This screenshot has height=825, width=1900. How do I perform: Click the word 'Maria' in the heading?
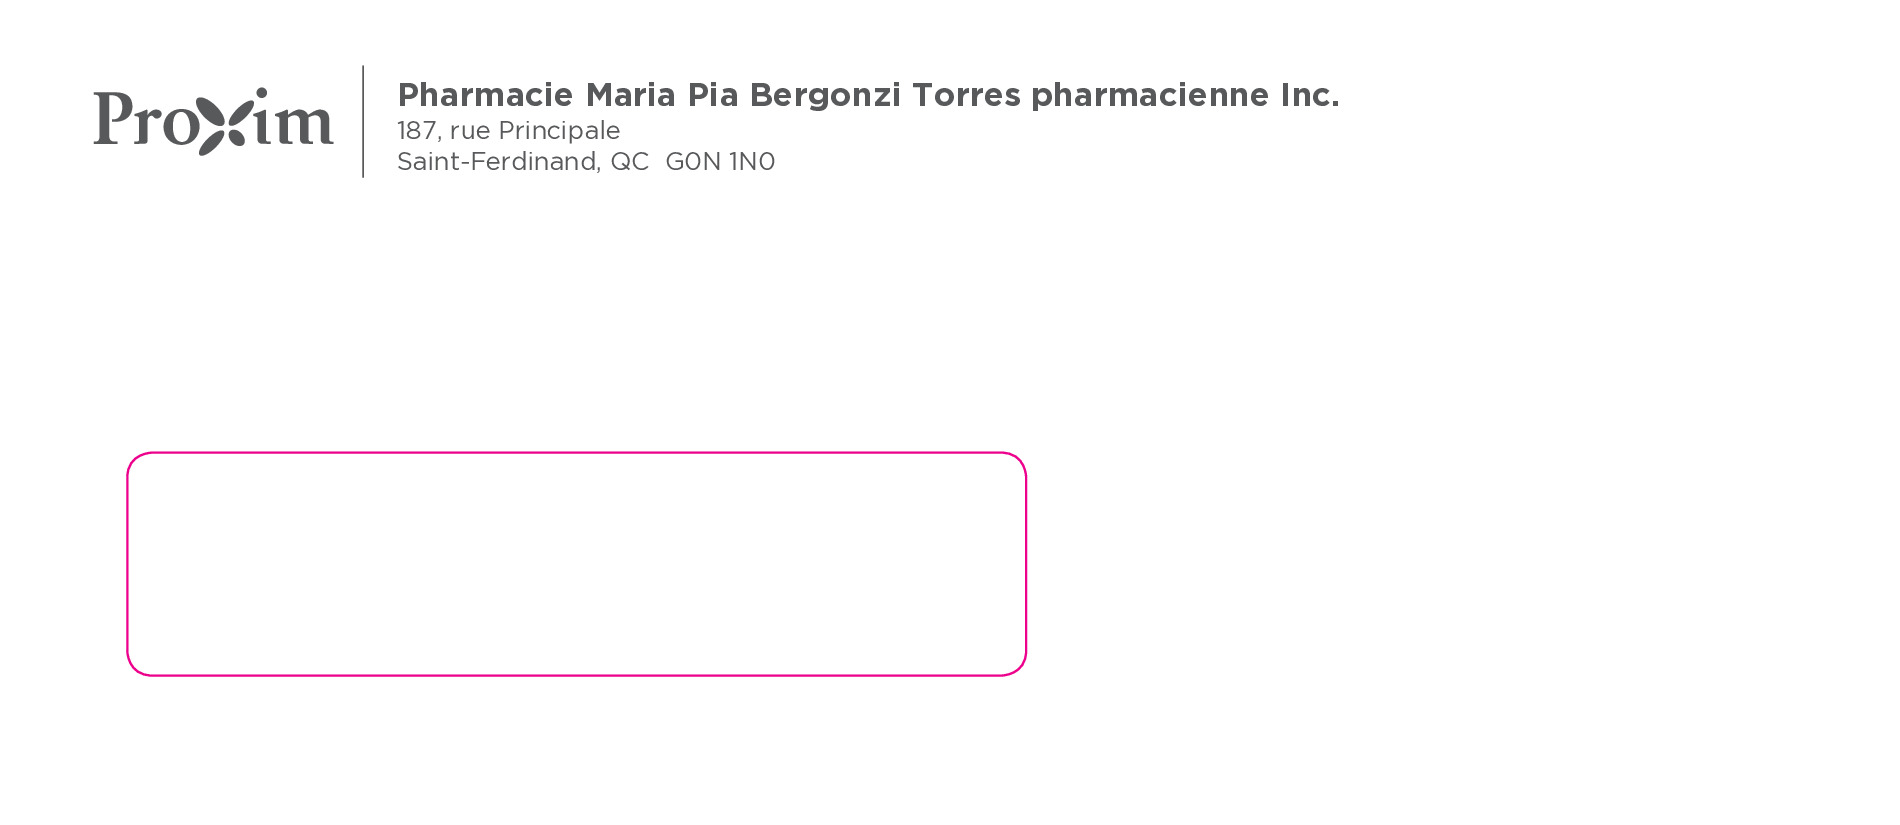point(630,95)
